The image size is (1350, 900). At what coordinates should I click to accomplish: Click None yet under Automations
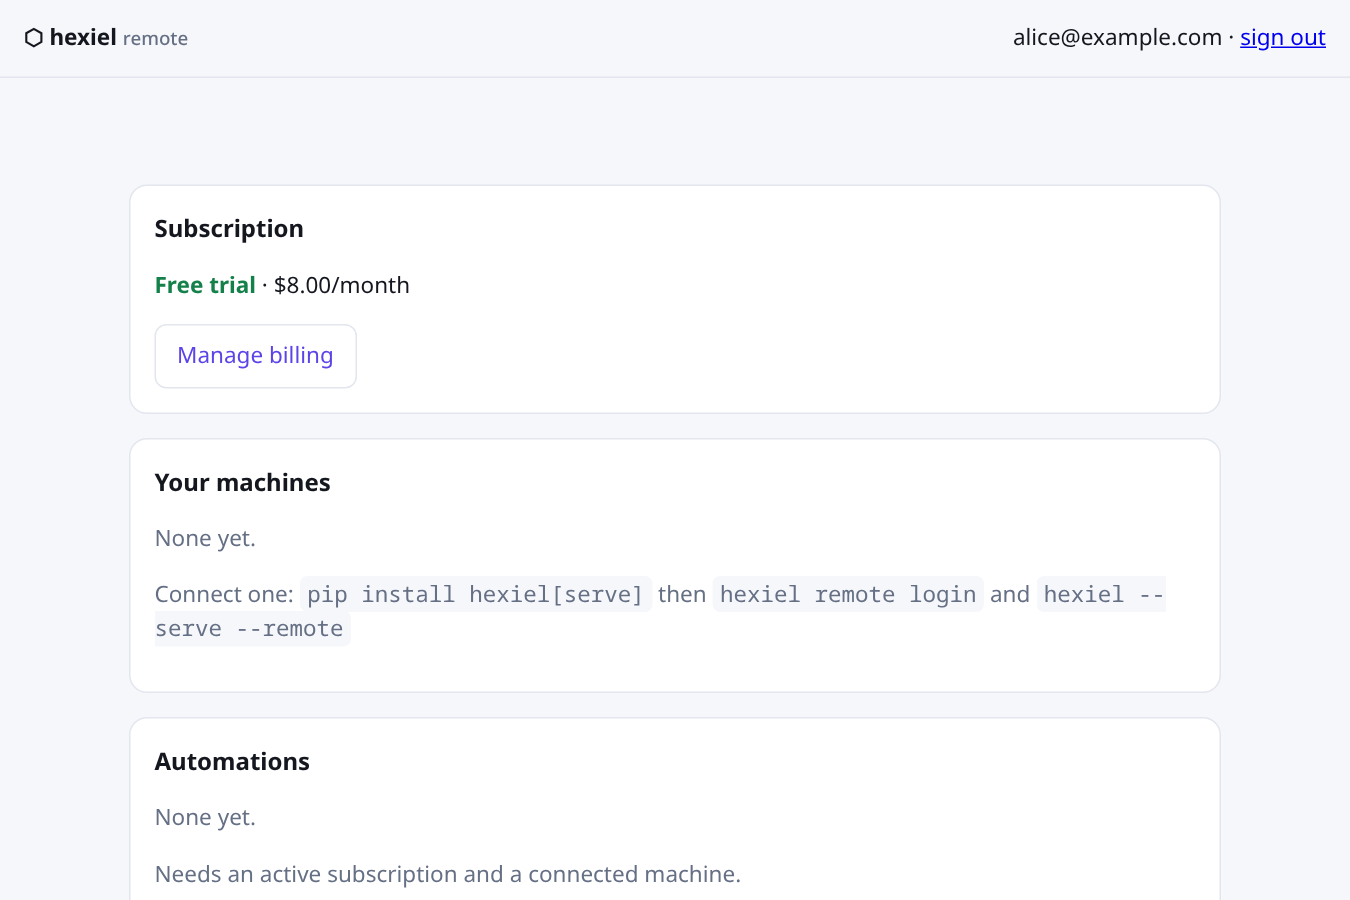pos(205,817)
